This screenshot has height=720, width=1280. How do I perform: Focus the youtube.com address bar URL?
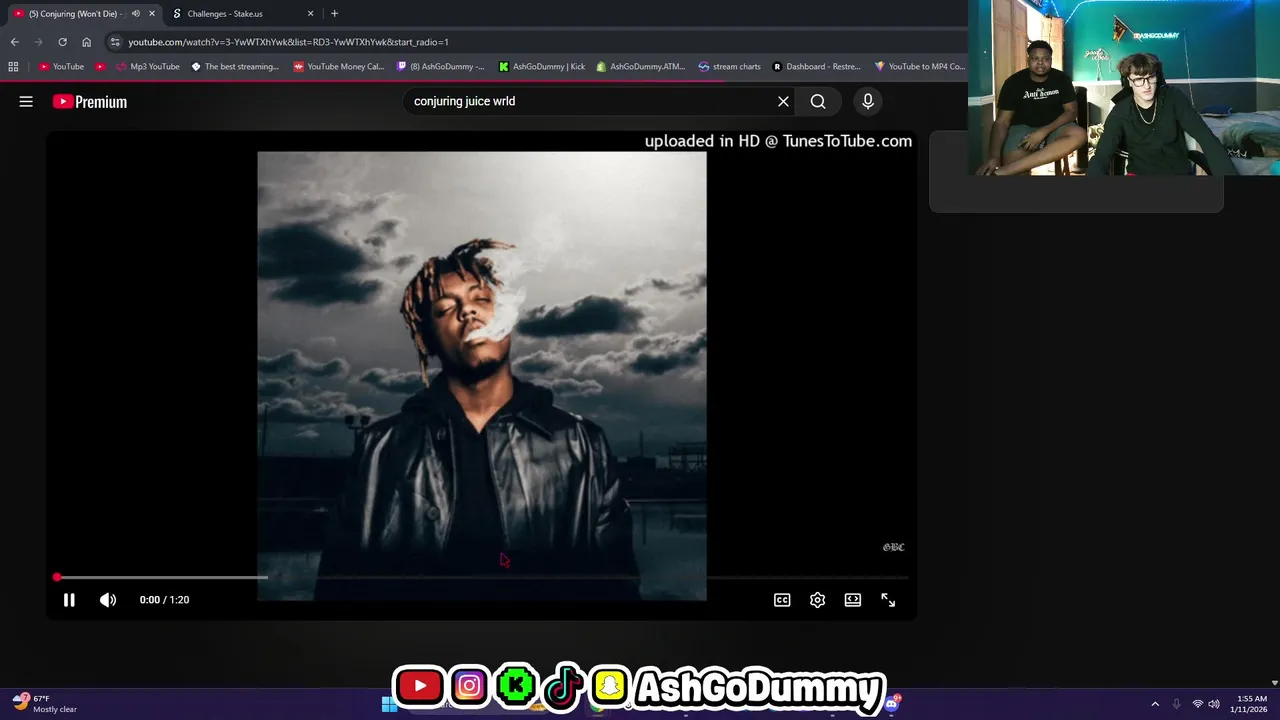(288, 42)
